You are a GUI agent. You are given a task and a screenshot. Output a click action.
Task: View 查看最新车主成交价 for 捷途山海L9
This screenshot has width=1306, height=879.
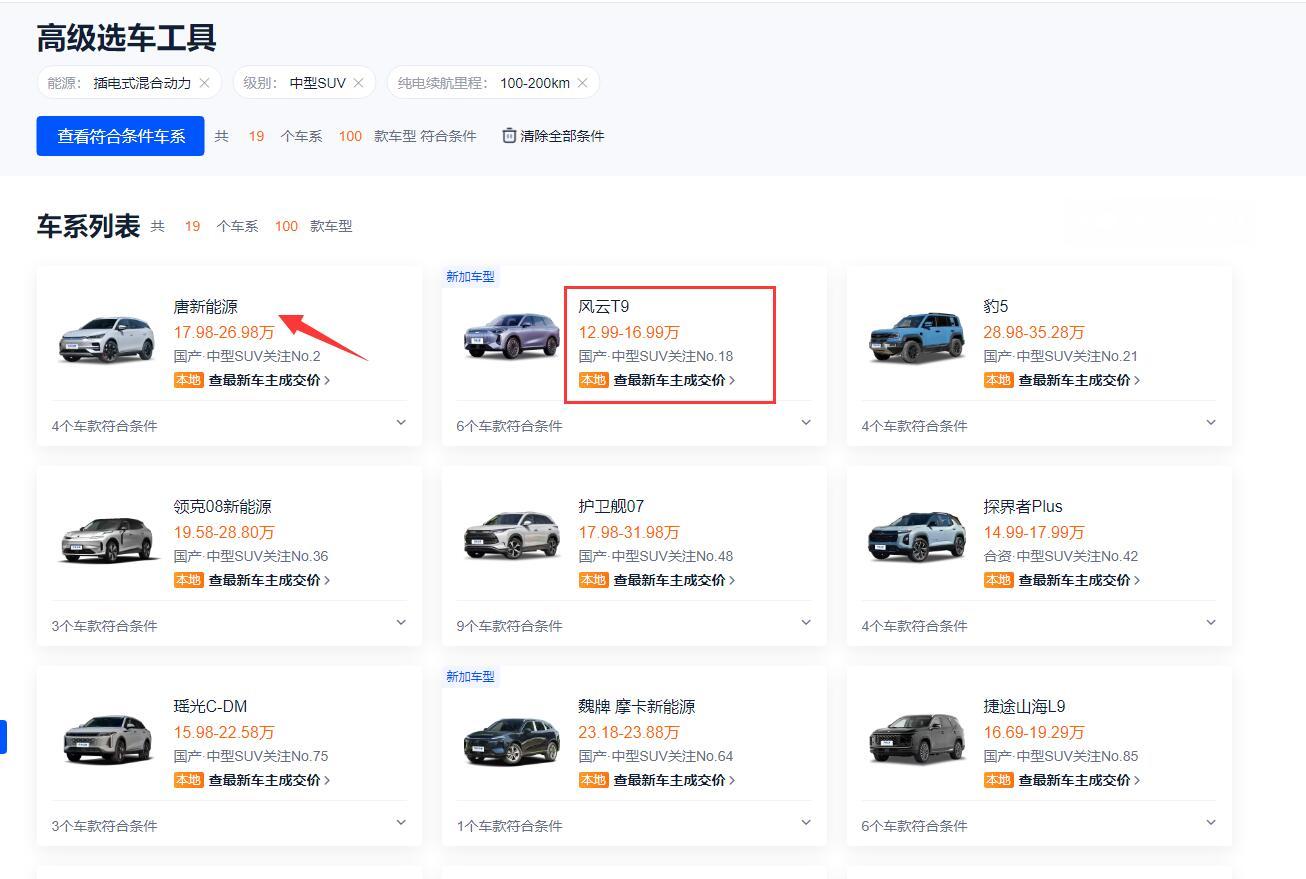pyautogui.click(x=1079, y=780)
